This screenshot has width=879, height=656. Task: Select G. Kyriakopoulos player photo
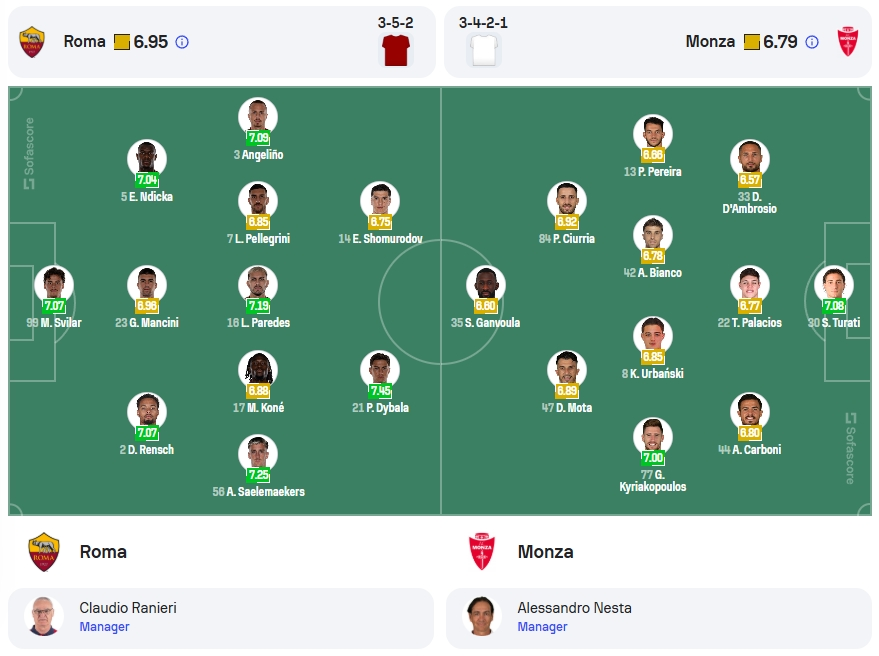tap(653, 437)
